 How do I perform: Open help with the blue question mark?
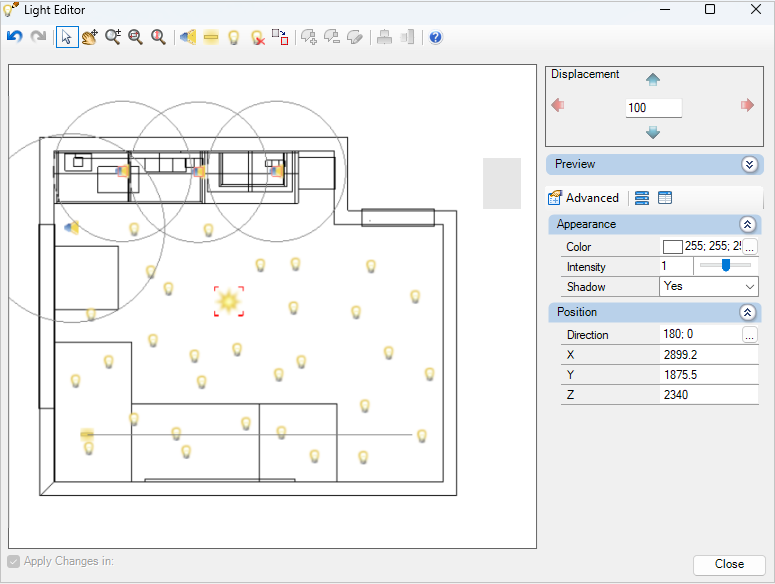pyautogui.click(x=435, y=37)
